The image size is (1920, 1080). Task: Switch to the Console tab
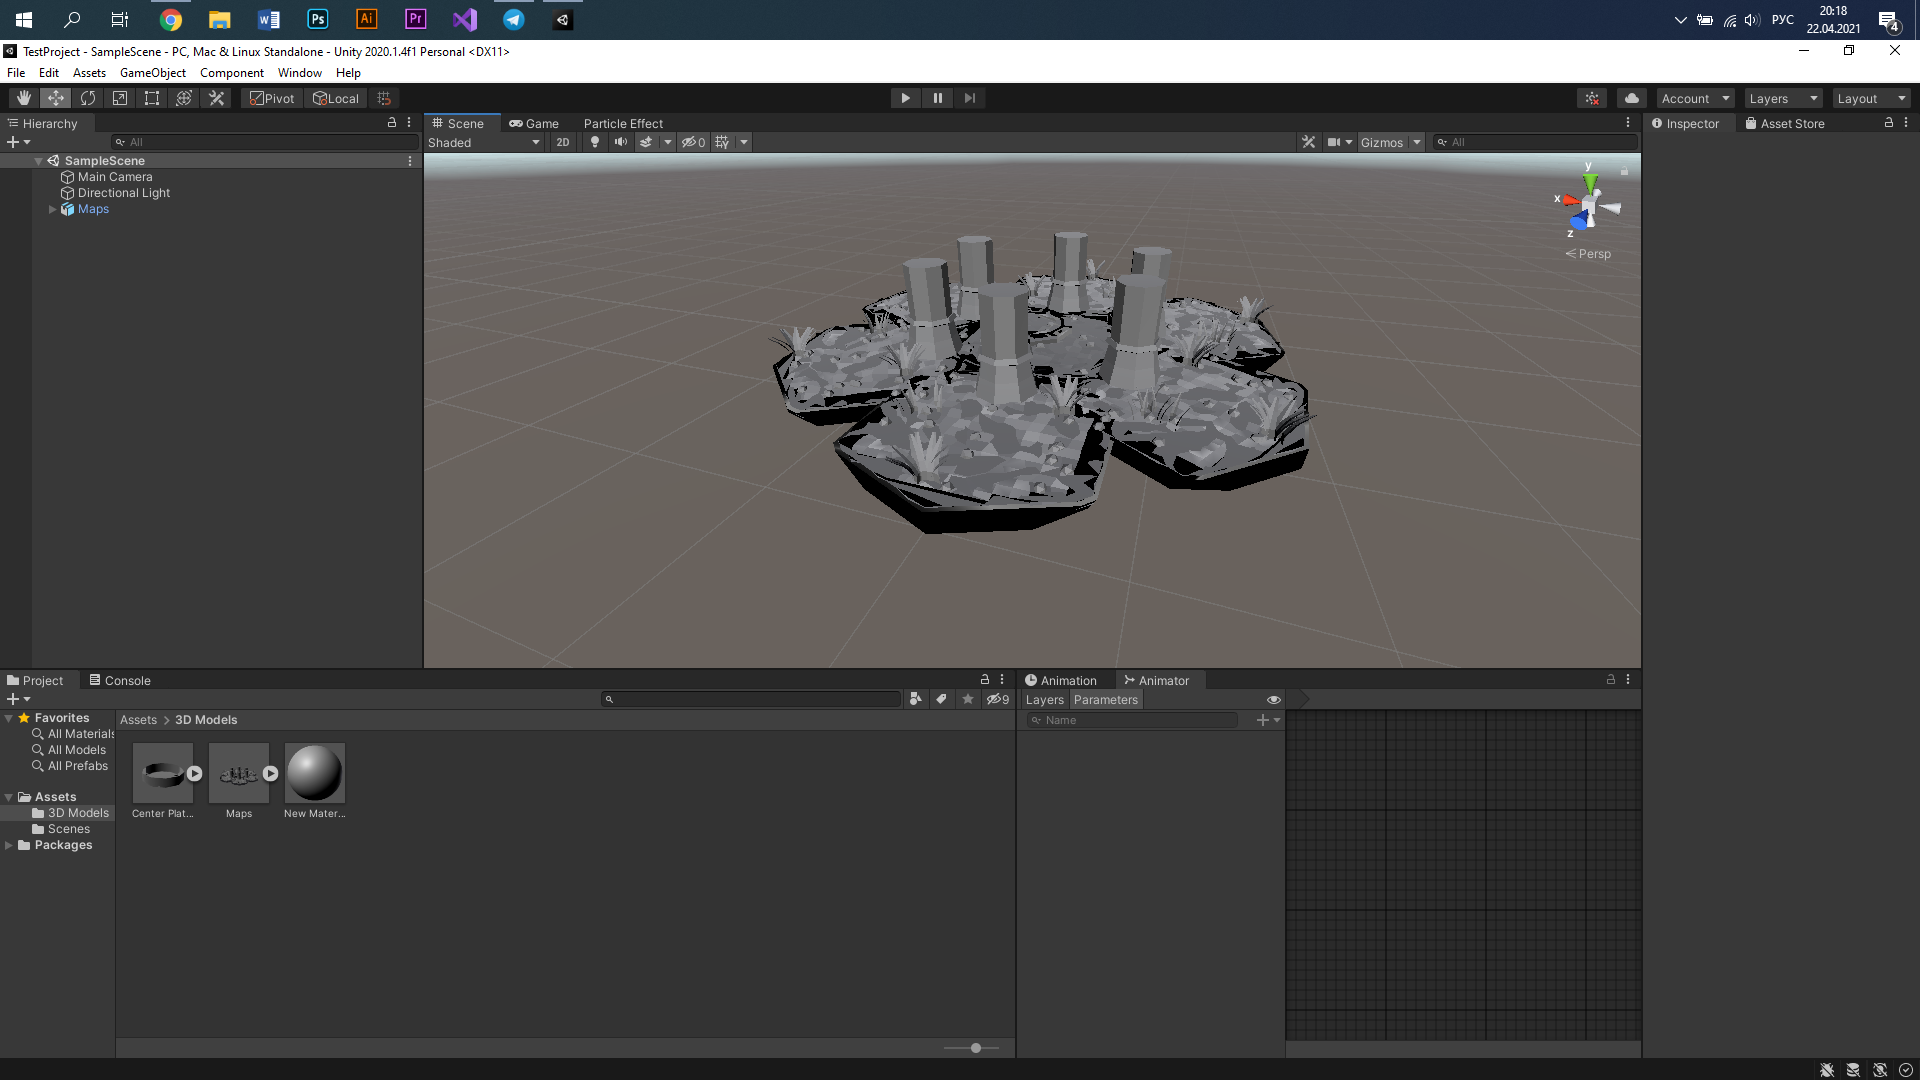120,681
